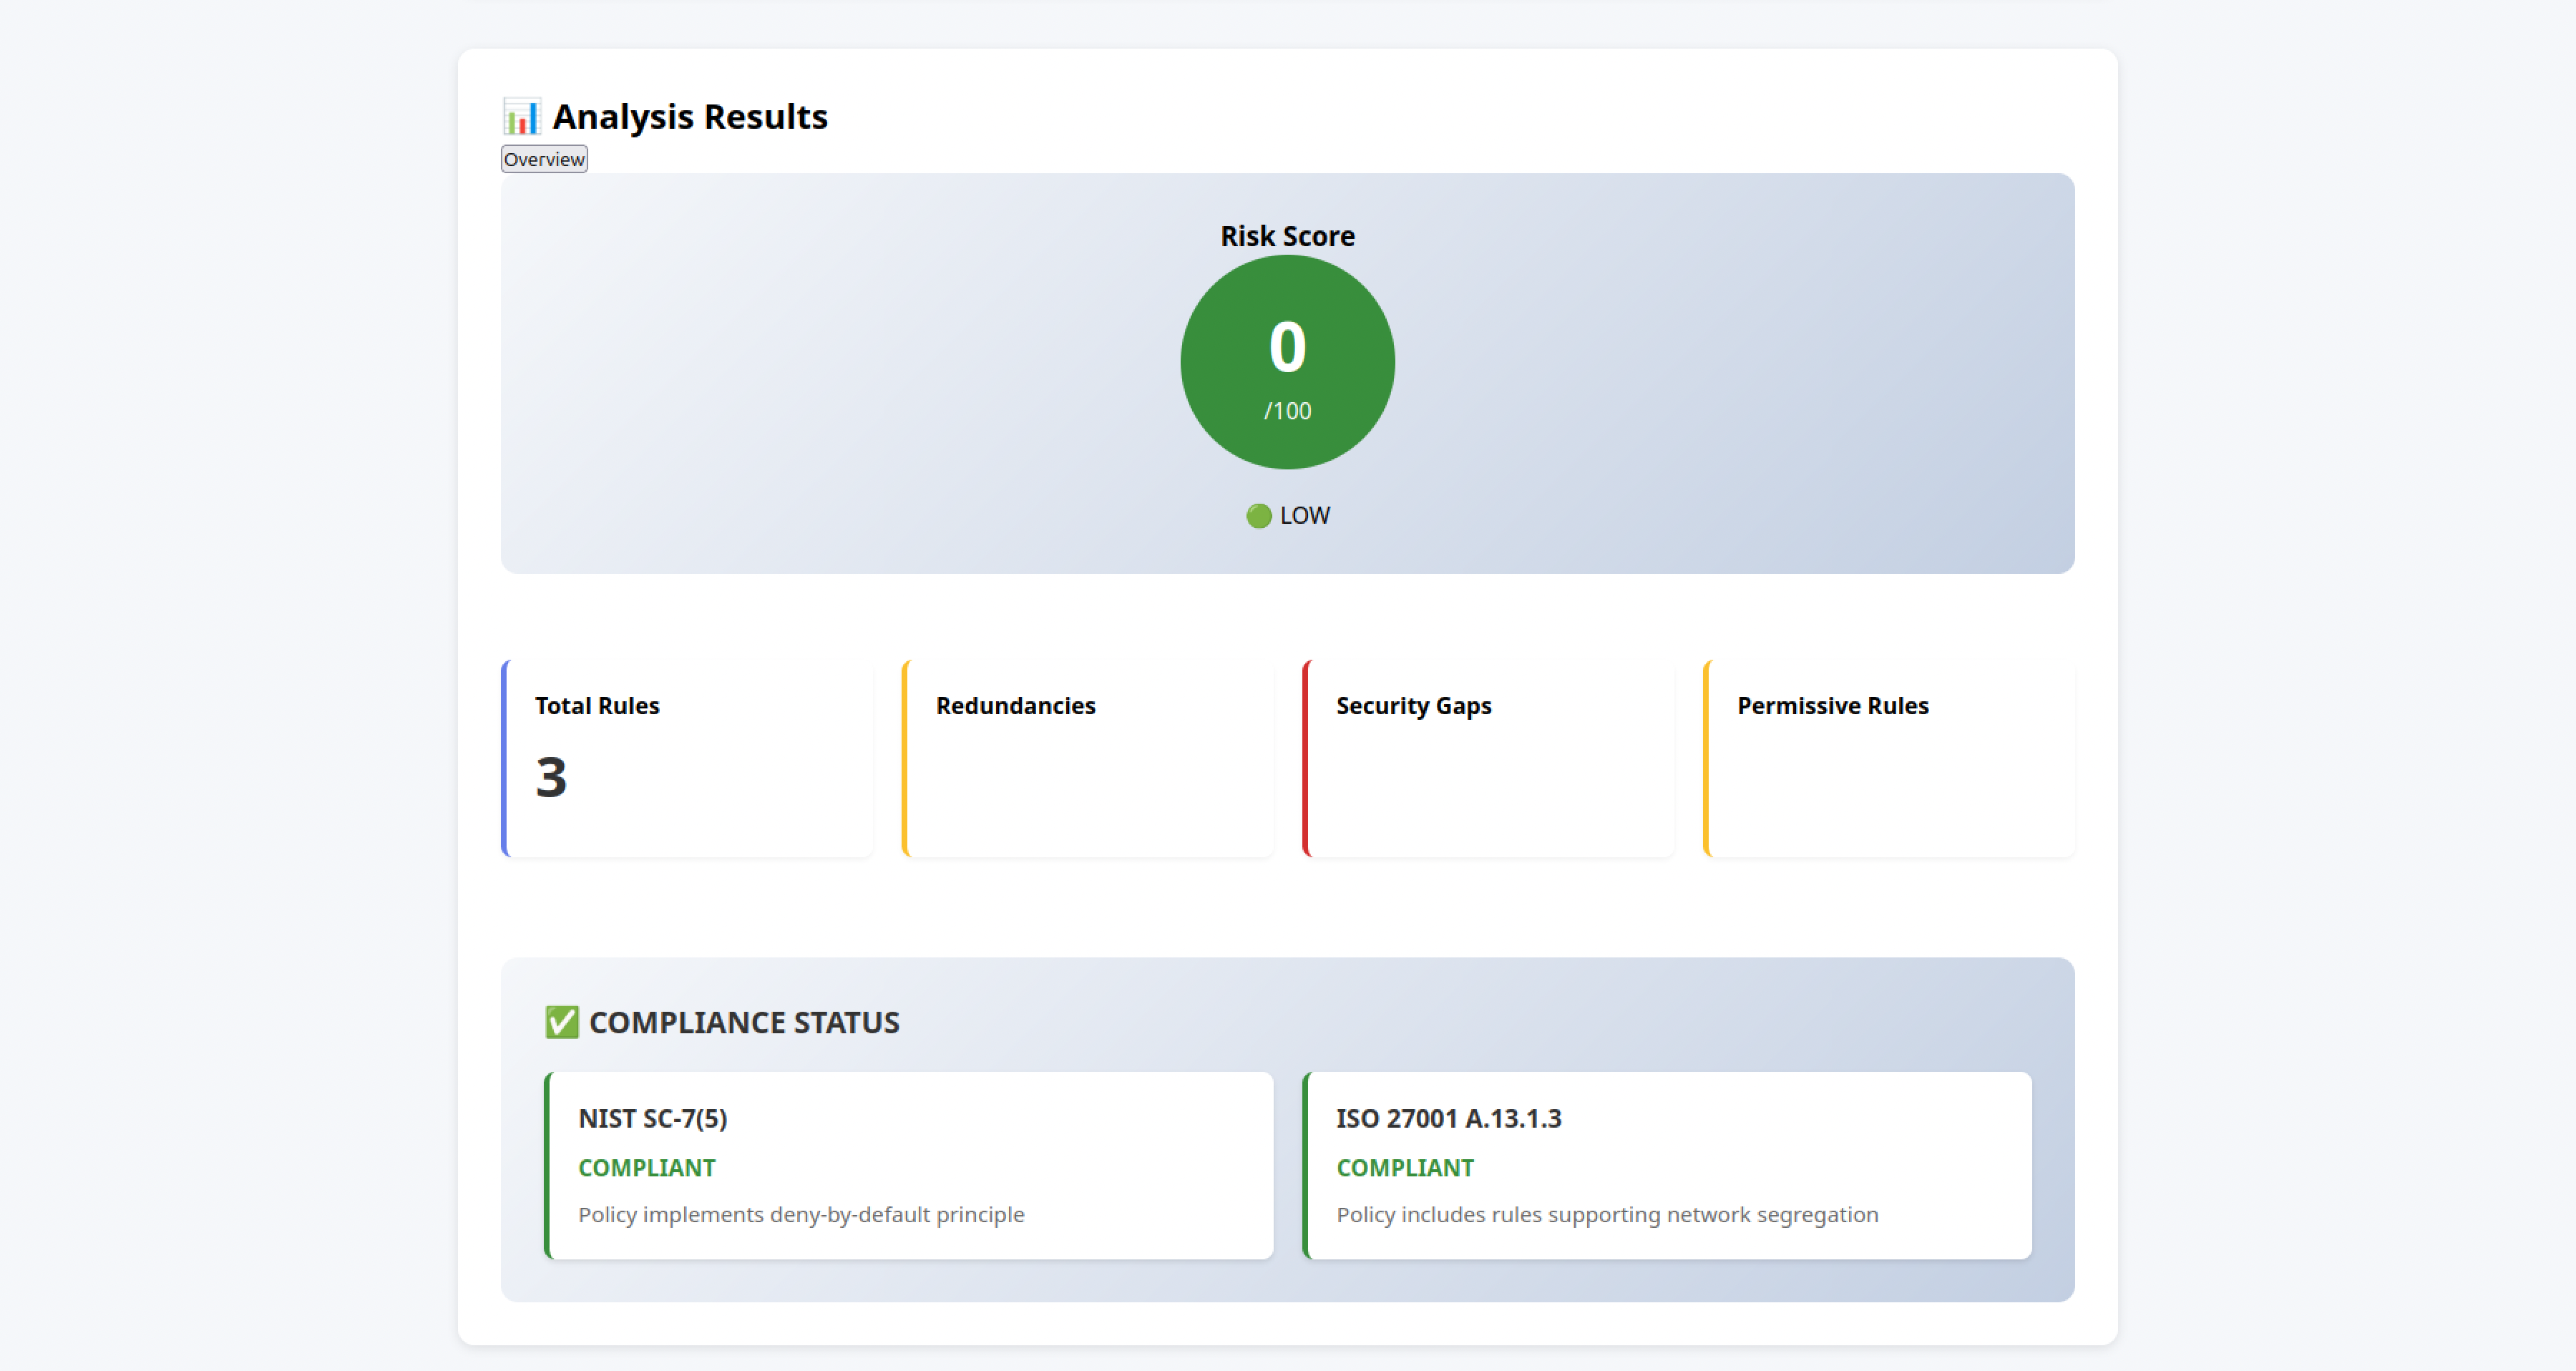Click the green risk score circle
2576x1371 pixels.
1287,362
